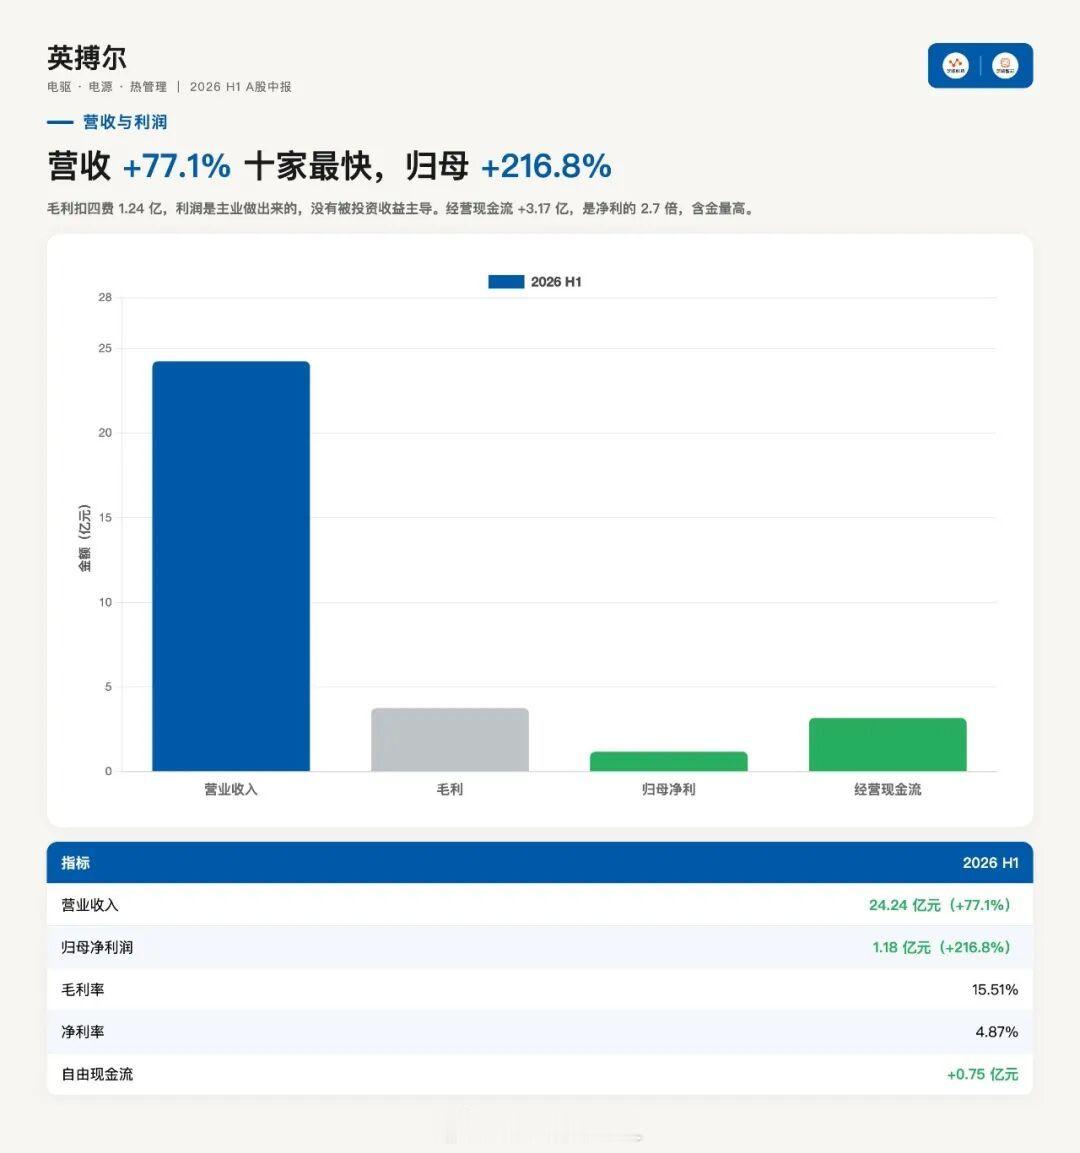Click the '2026 H1' table header cell
1080x1153 pixels.
[990, 863]
